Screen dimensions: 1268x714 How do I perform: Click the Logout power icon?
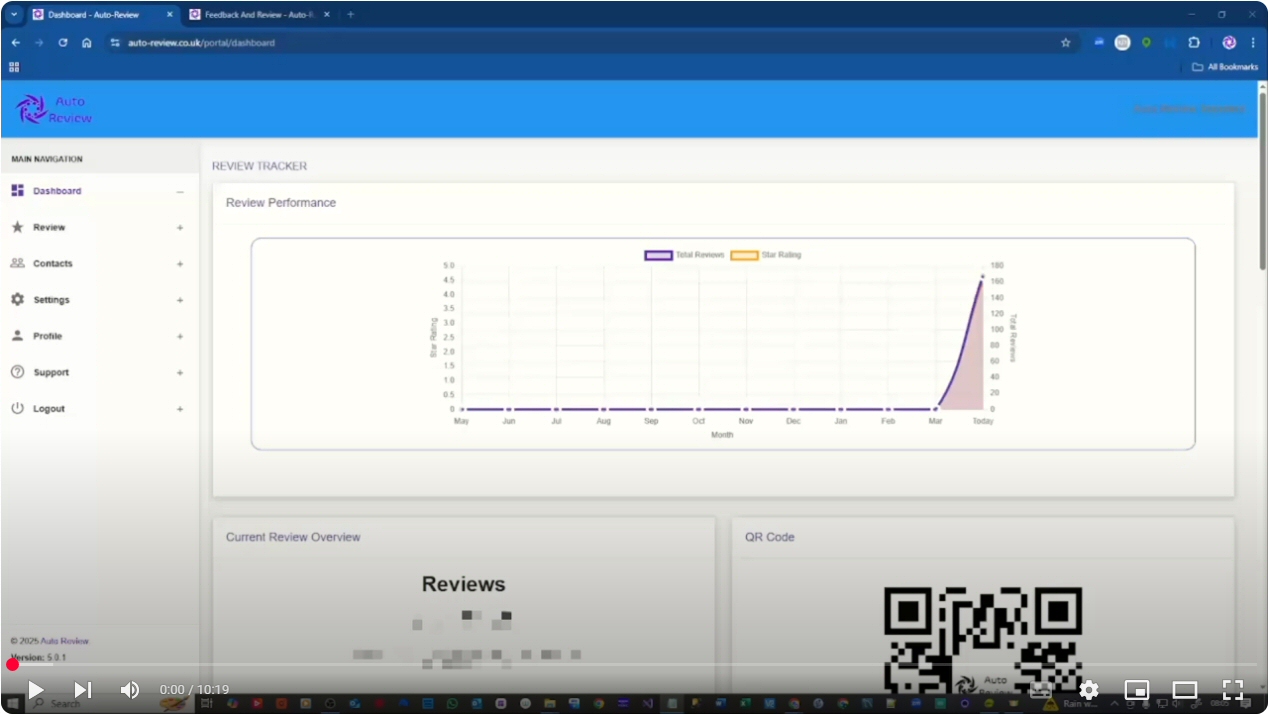[x=17, y=408]
